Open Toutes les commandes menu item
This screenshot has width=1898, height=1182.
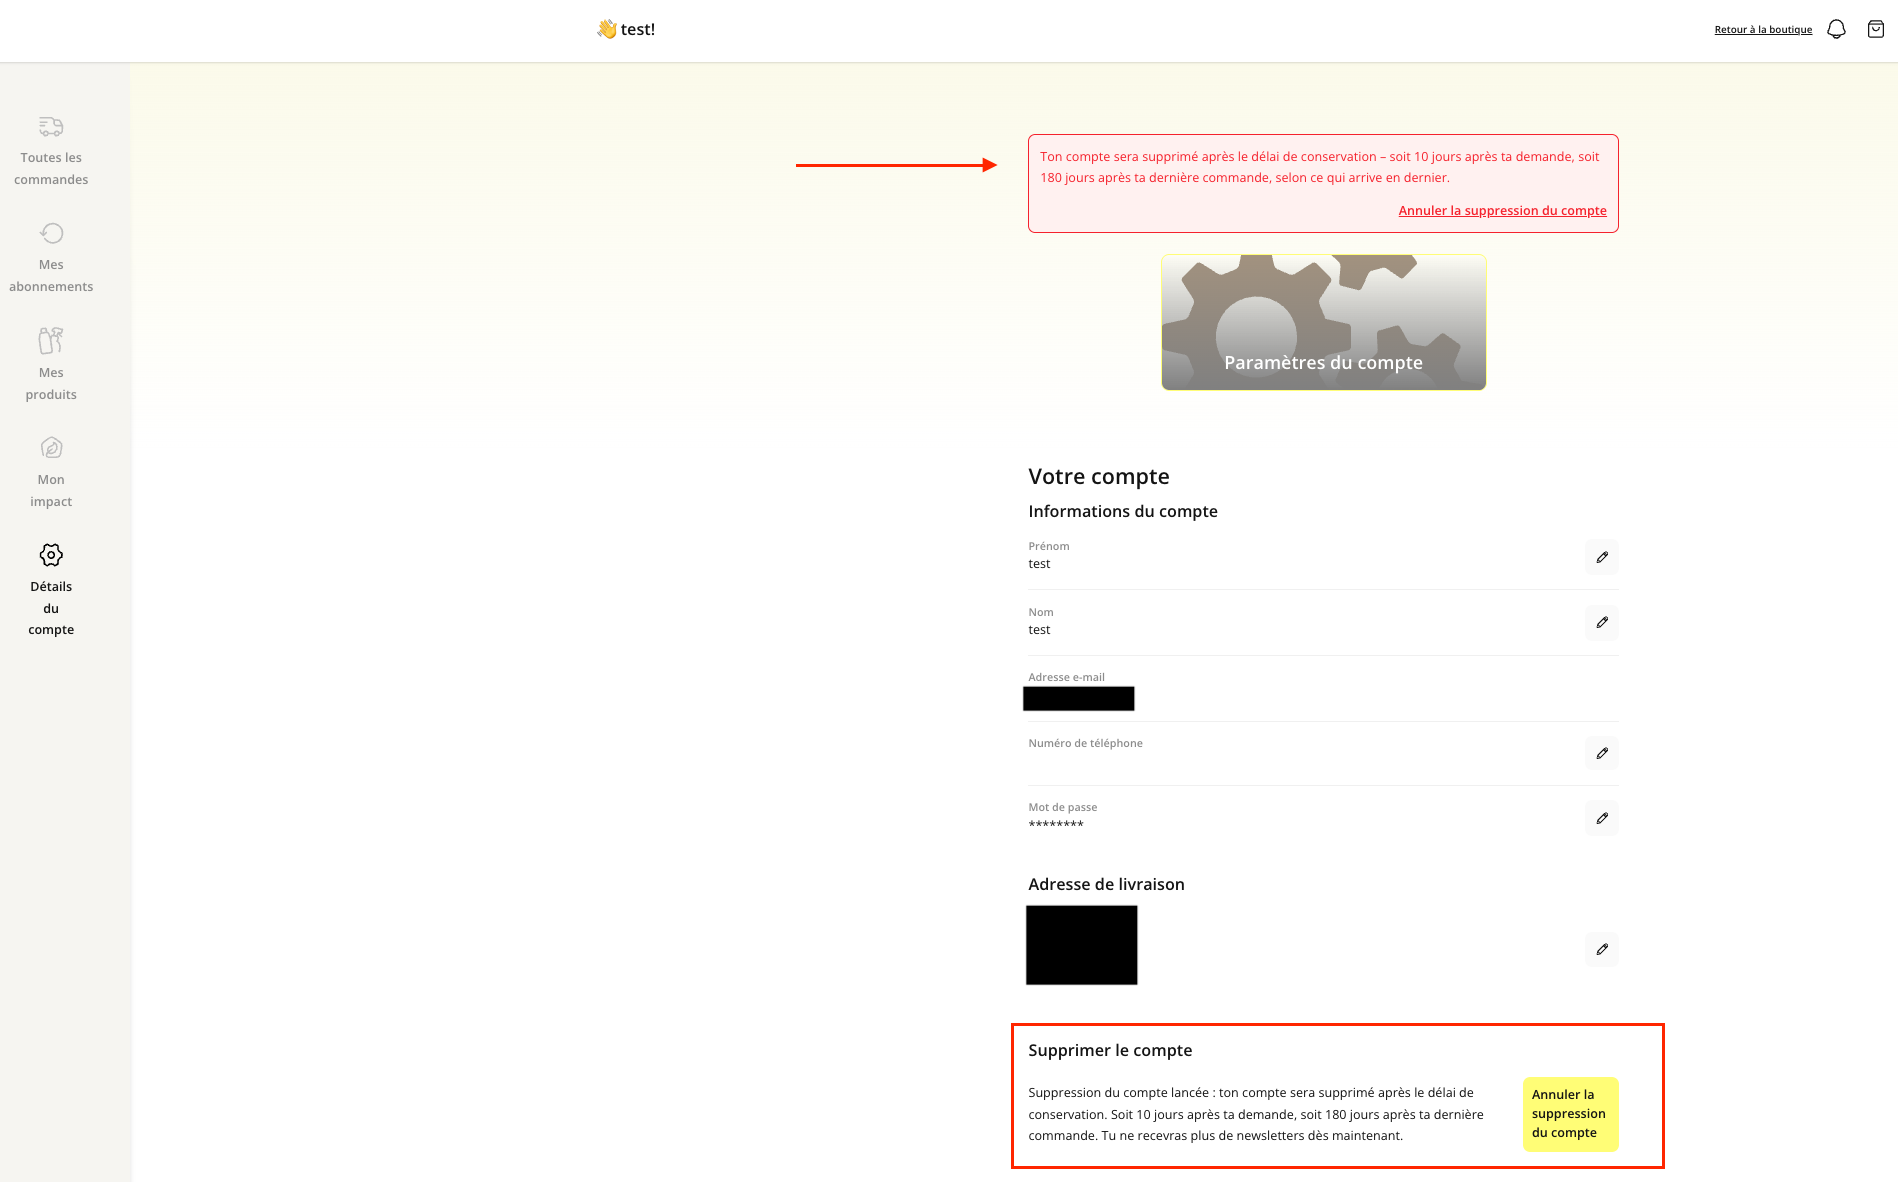point(51,168)
